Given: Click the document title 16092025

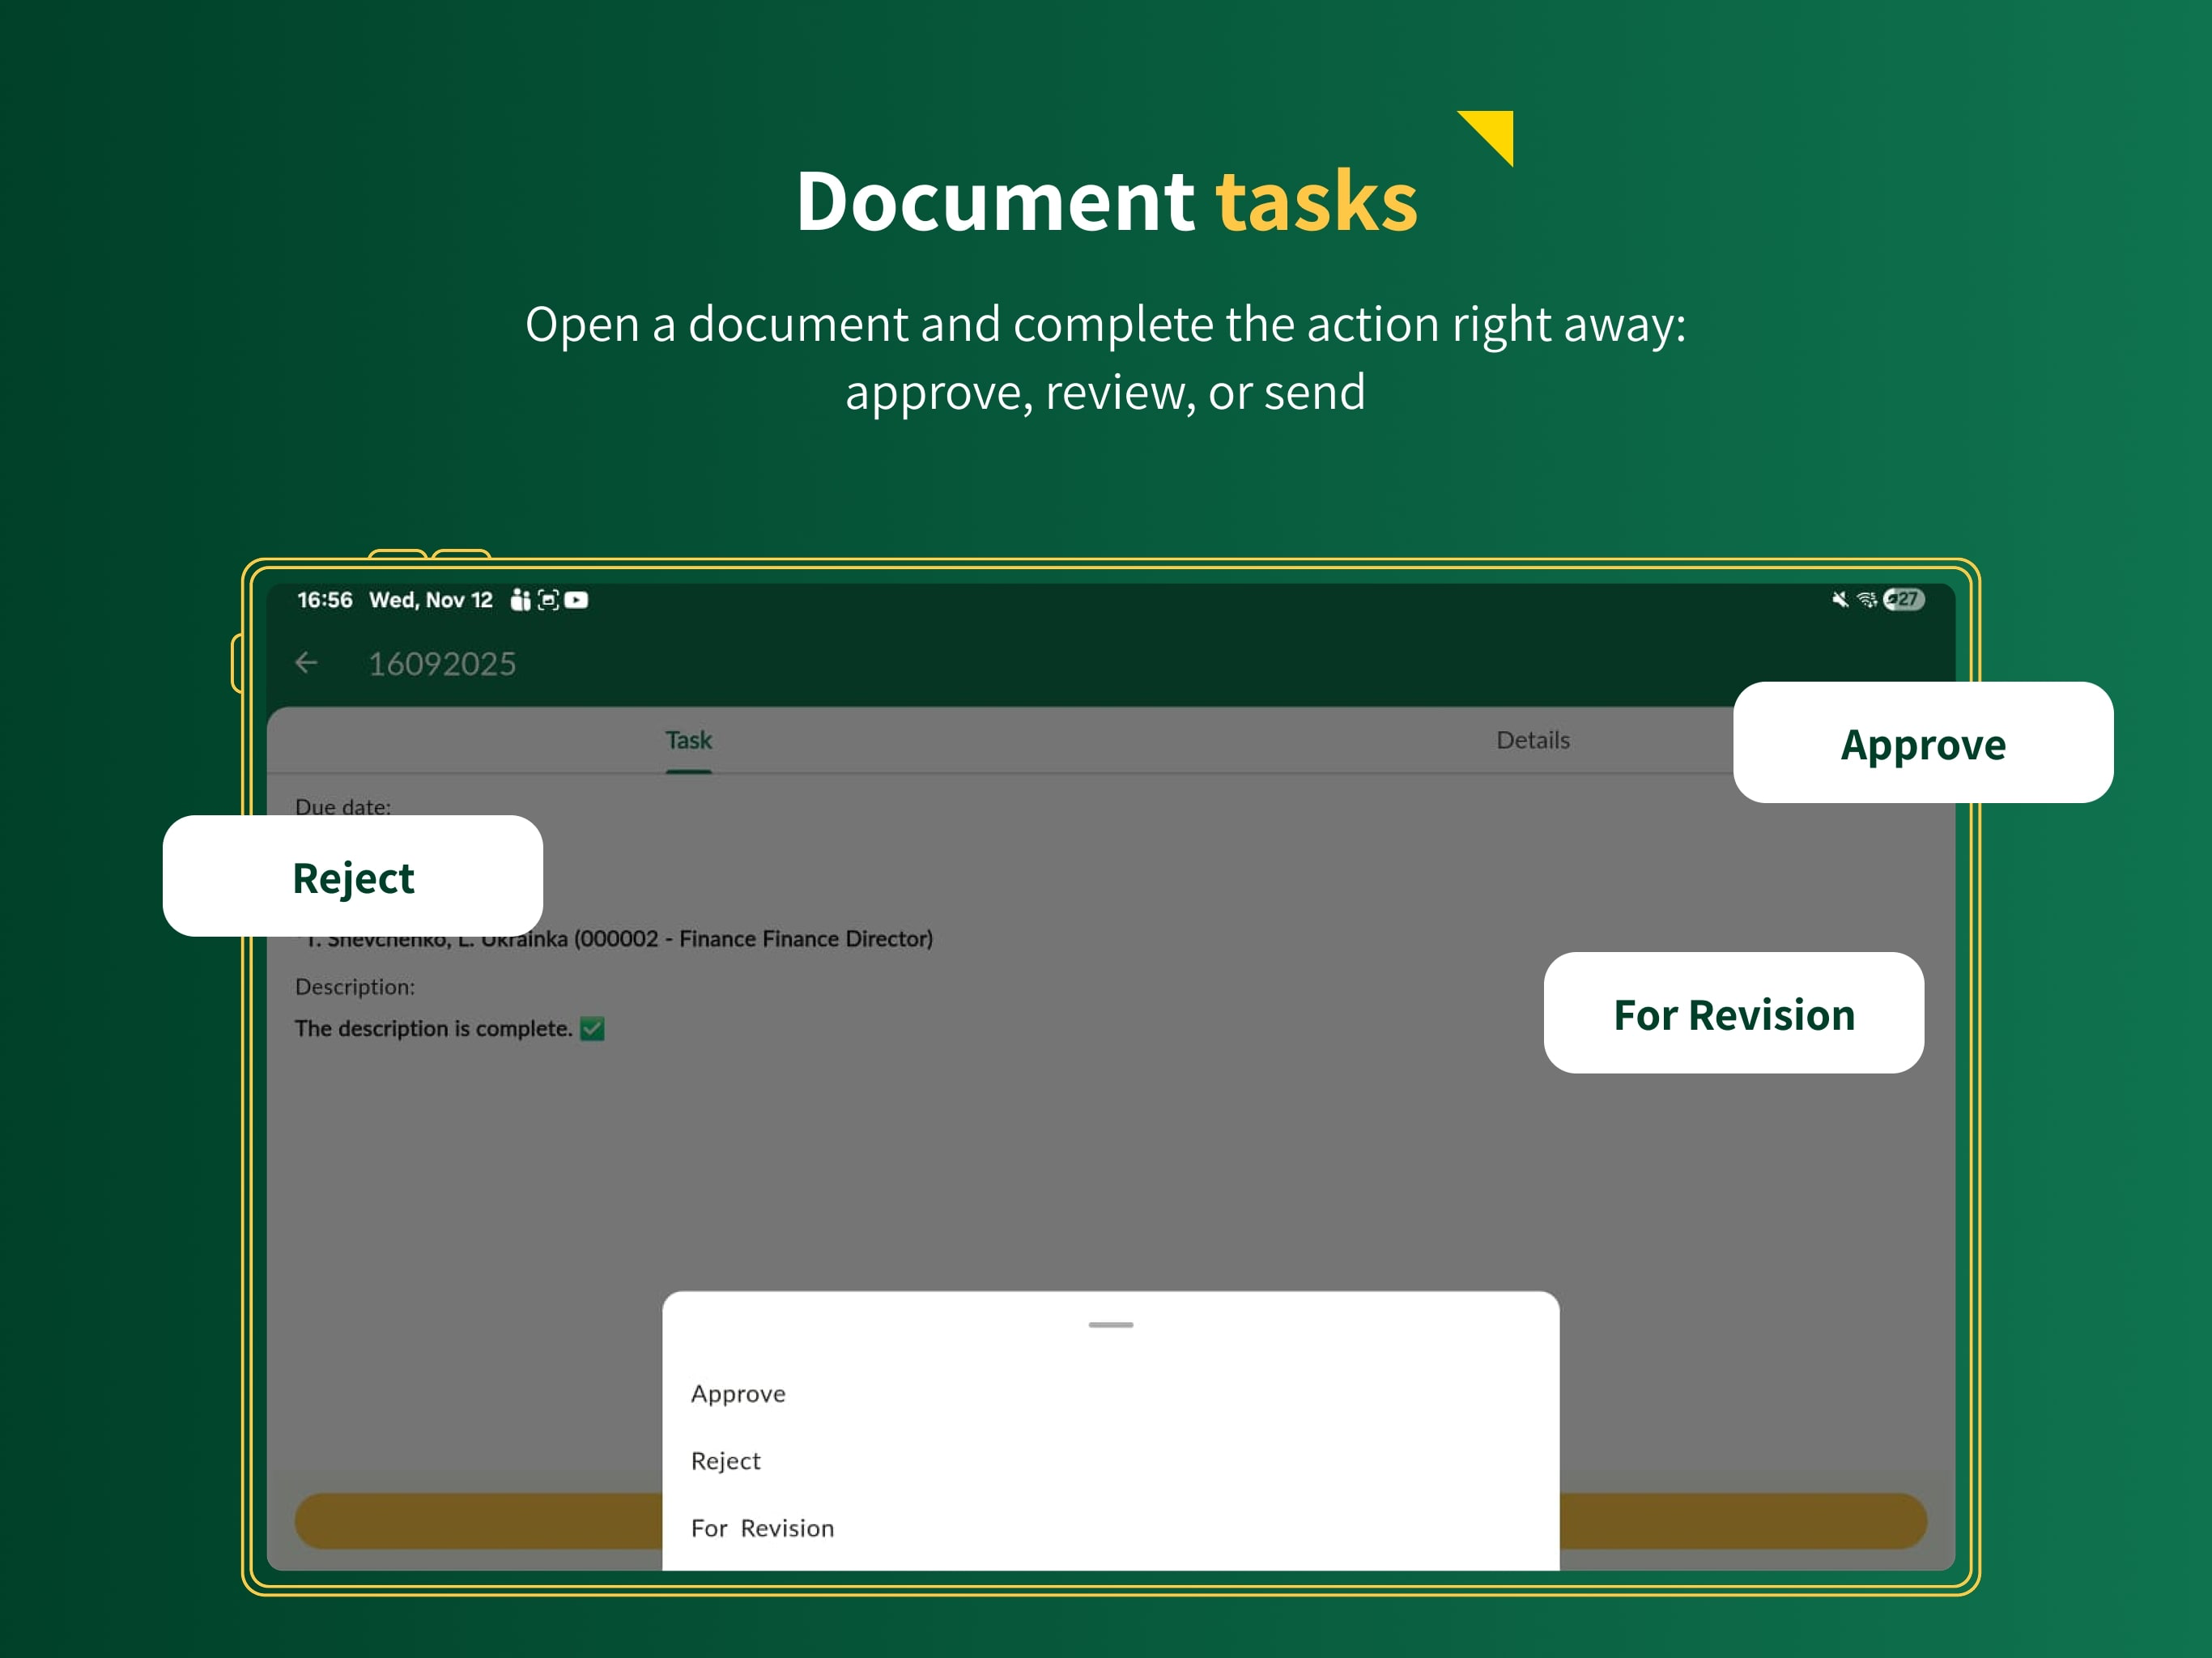Looking at the screenshot, I should [x=442, y=663].
